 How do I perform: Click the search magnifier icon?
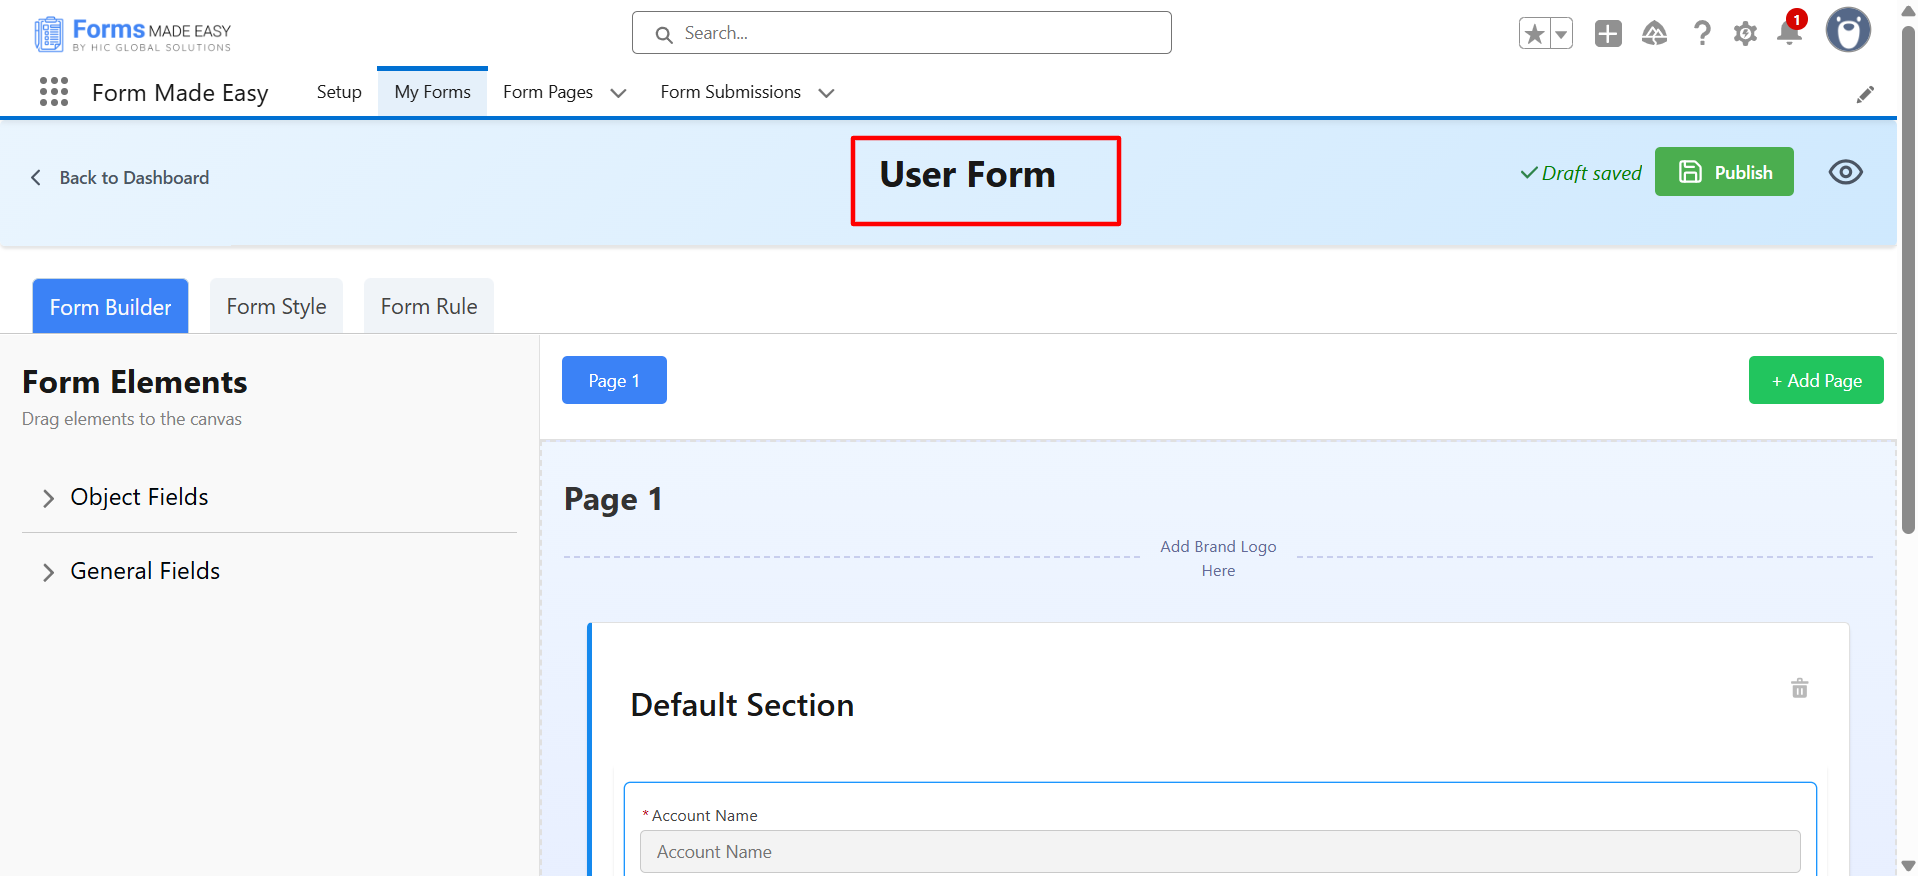tap(664, 35)
